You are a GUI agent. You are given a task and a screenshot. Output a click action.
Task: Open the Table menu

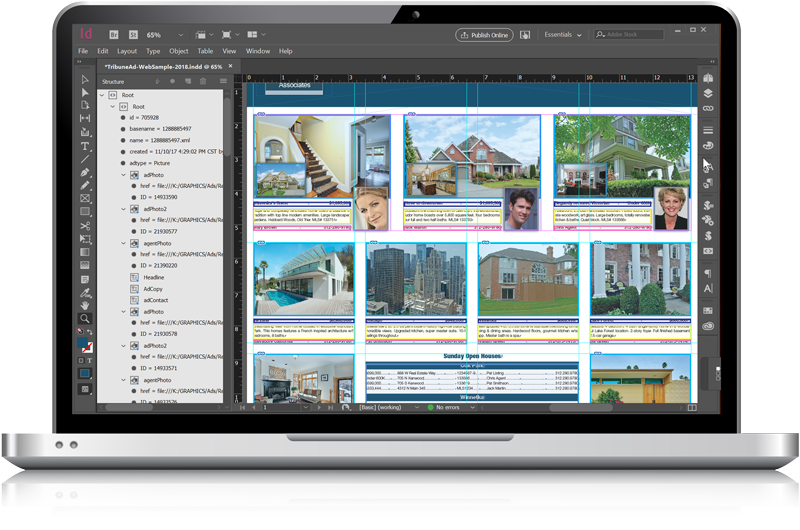(x=205, y=51)
